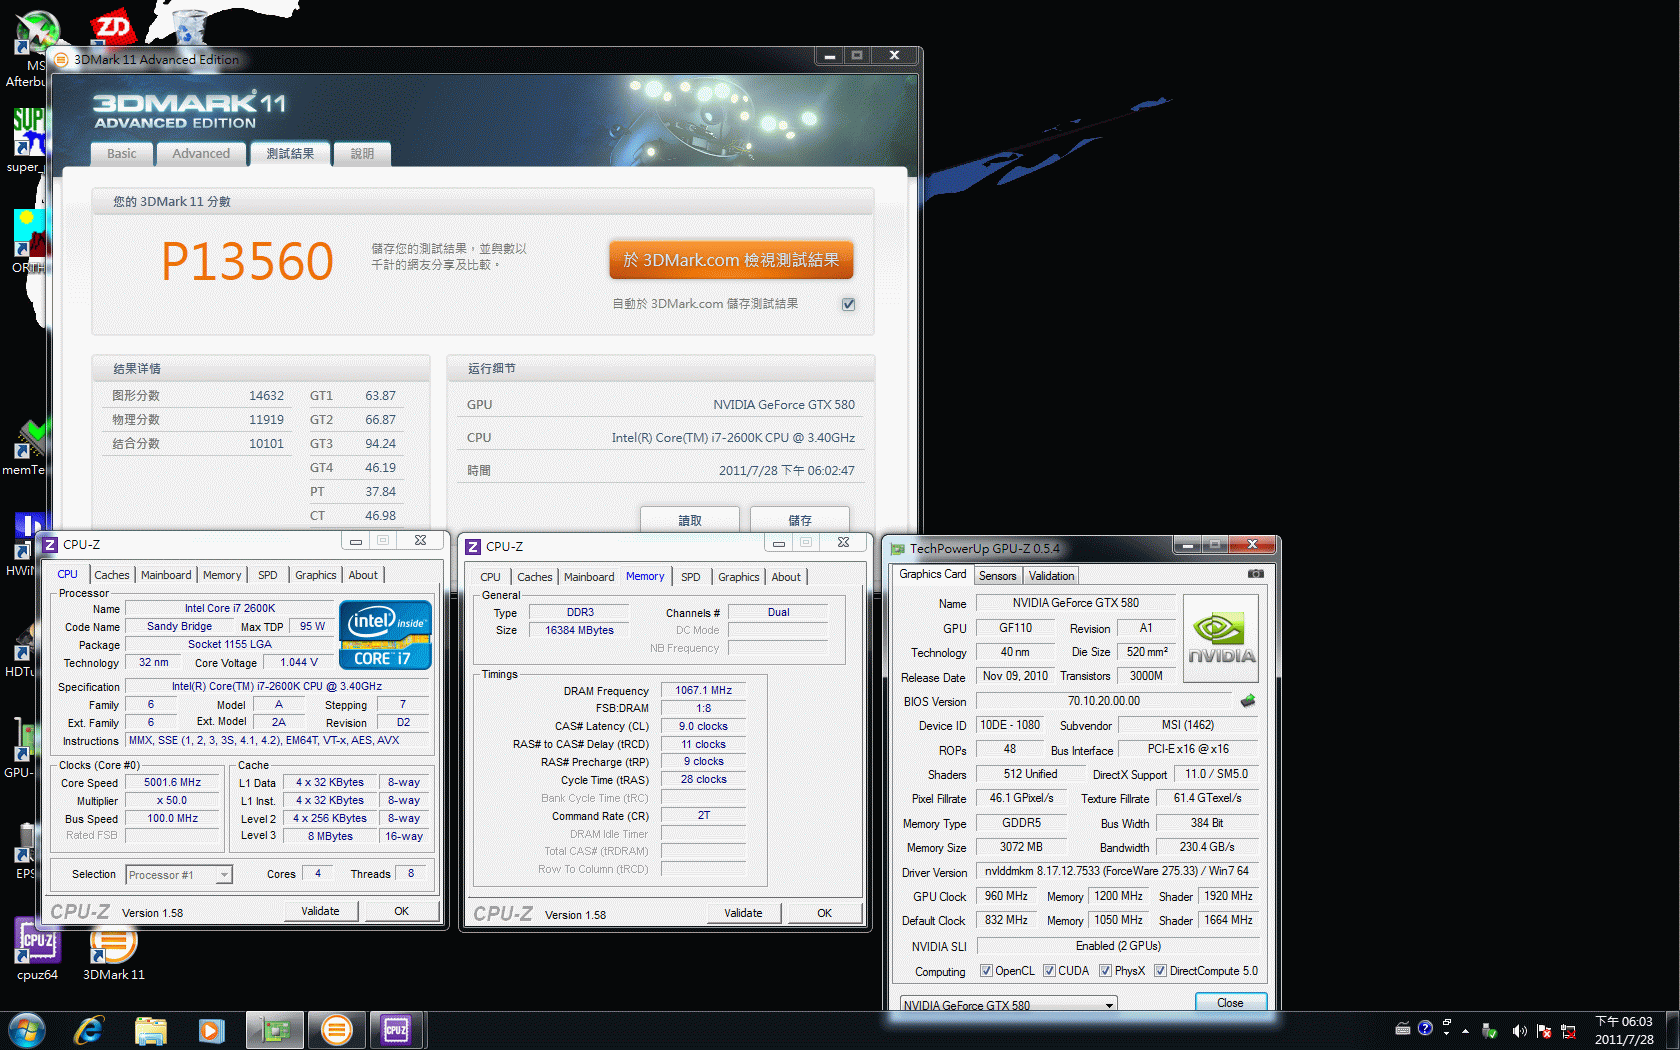Open the red ZD desktop shortcut
Image resolution: width=1680 pixels, height=1050 pixels.
pyautogui.click(x=112, y=26)
